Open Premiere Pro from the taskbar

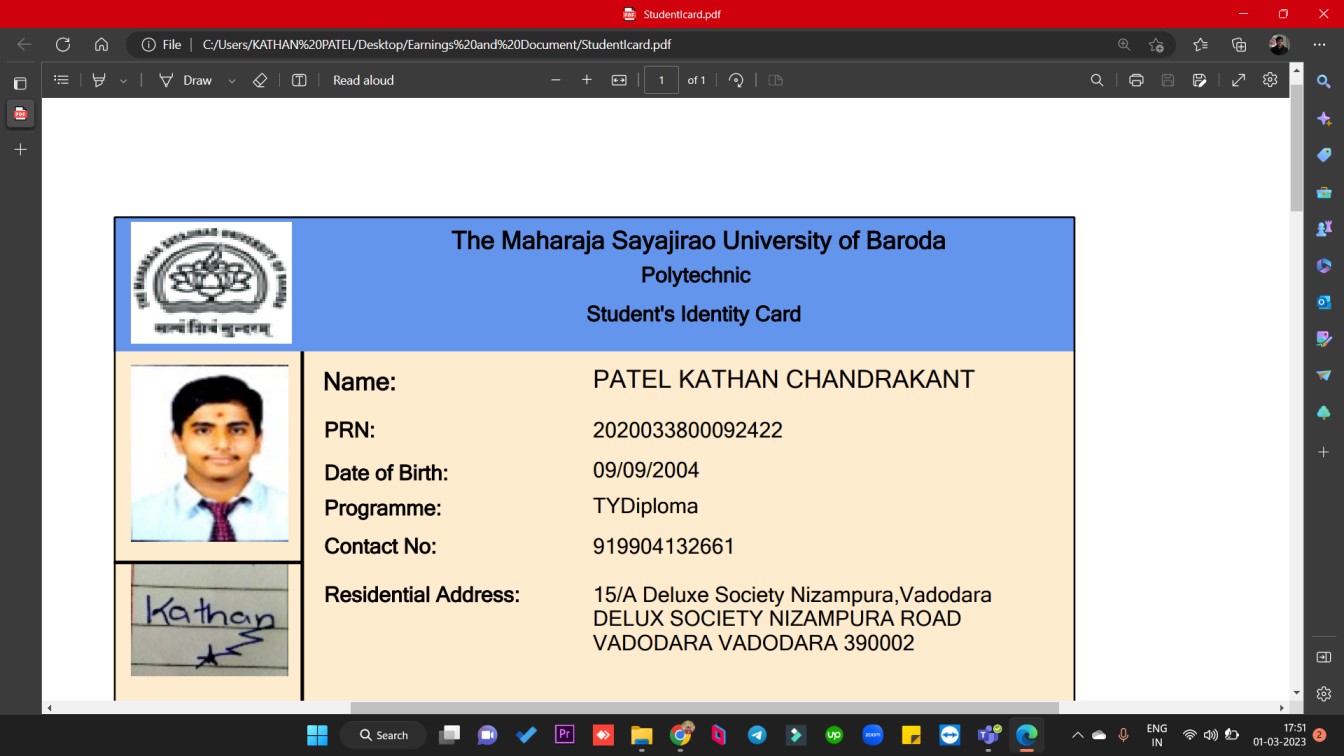(x=564, y=735)
